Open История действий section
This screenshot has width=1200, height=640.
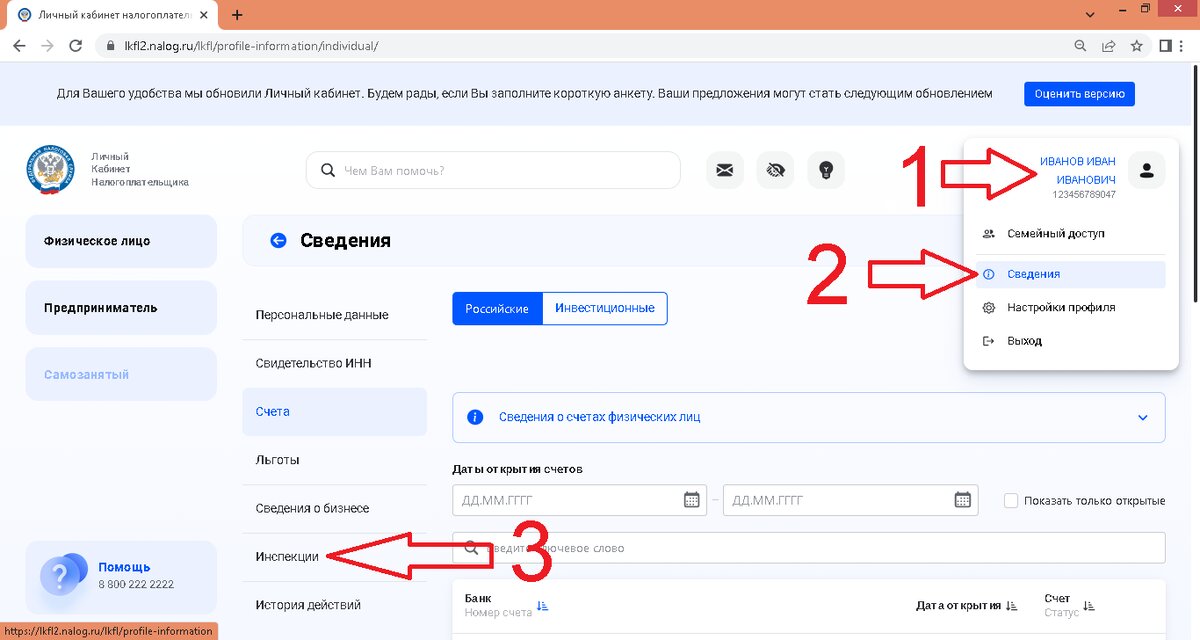click(x=334, y=605)
